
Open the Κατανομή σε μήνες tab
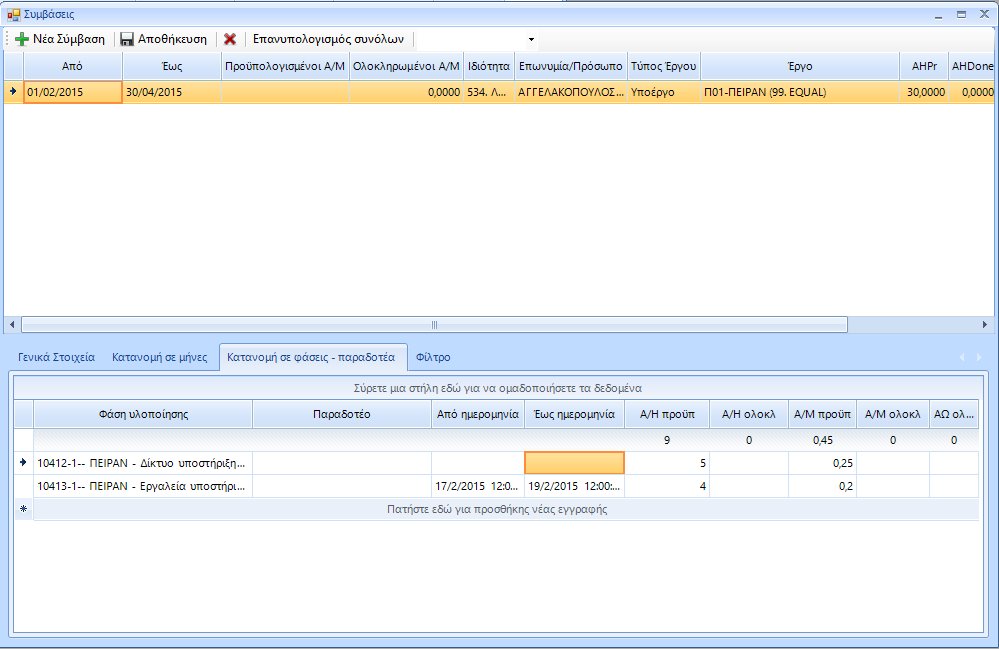tap(159, 356)
